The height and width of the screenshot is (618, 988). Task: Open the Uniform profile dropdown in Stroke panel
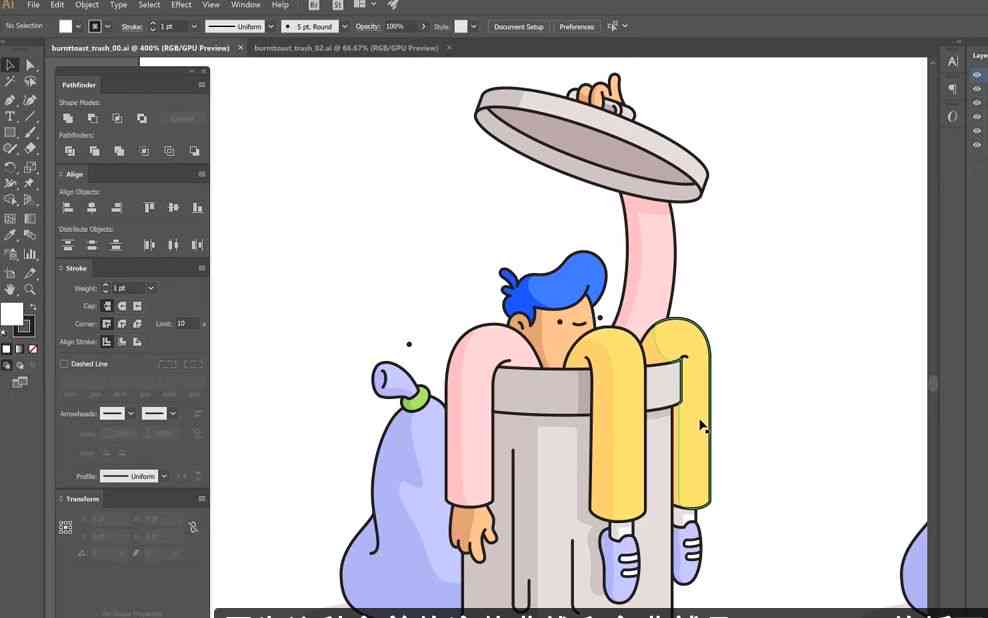164,476
